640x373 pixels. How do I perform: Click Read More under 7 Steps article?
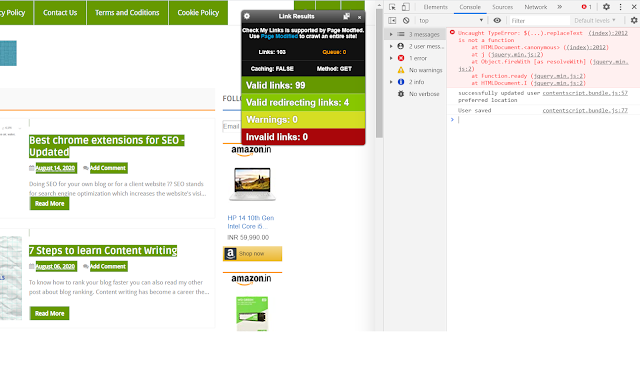(49, 313)
